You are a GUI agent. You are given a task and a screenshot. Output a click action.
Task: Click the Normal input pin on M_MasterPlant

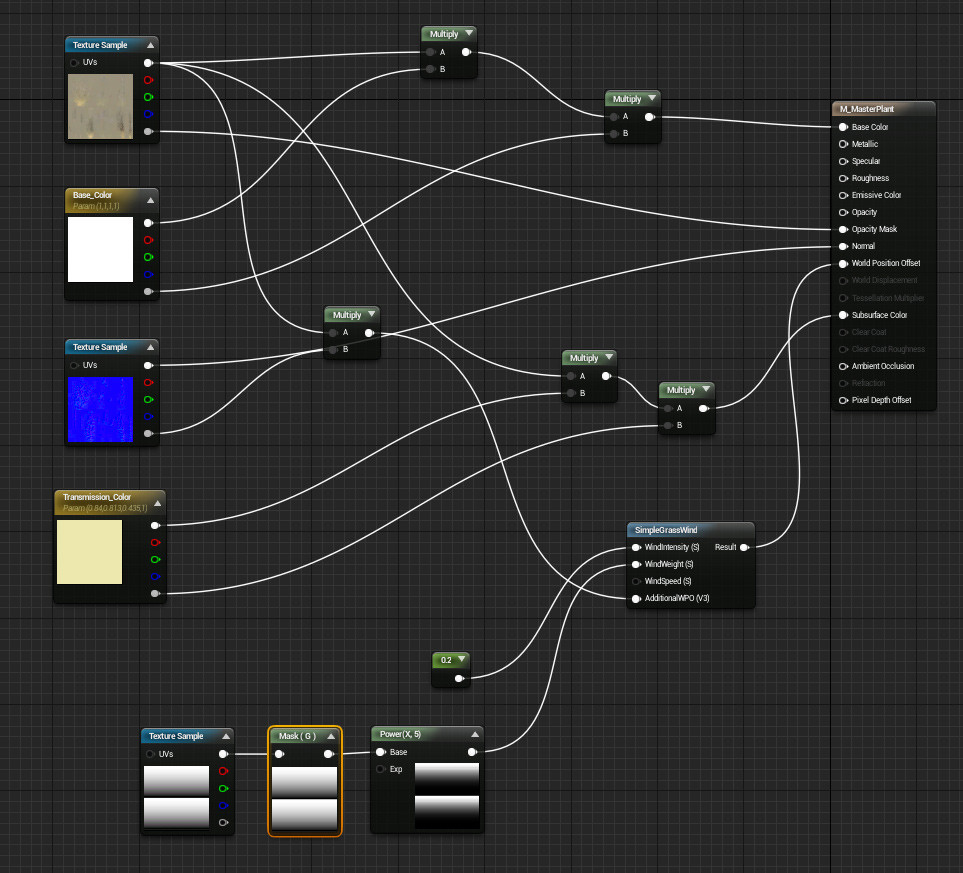(x=843, y=246)
